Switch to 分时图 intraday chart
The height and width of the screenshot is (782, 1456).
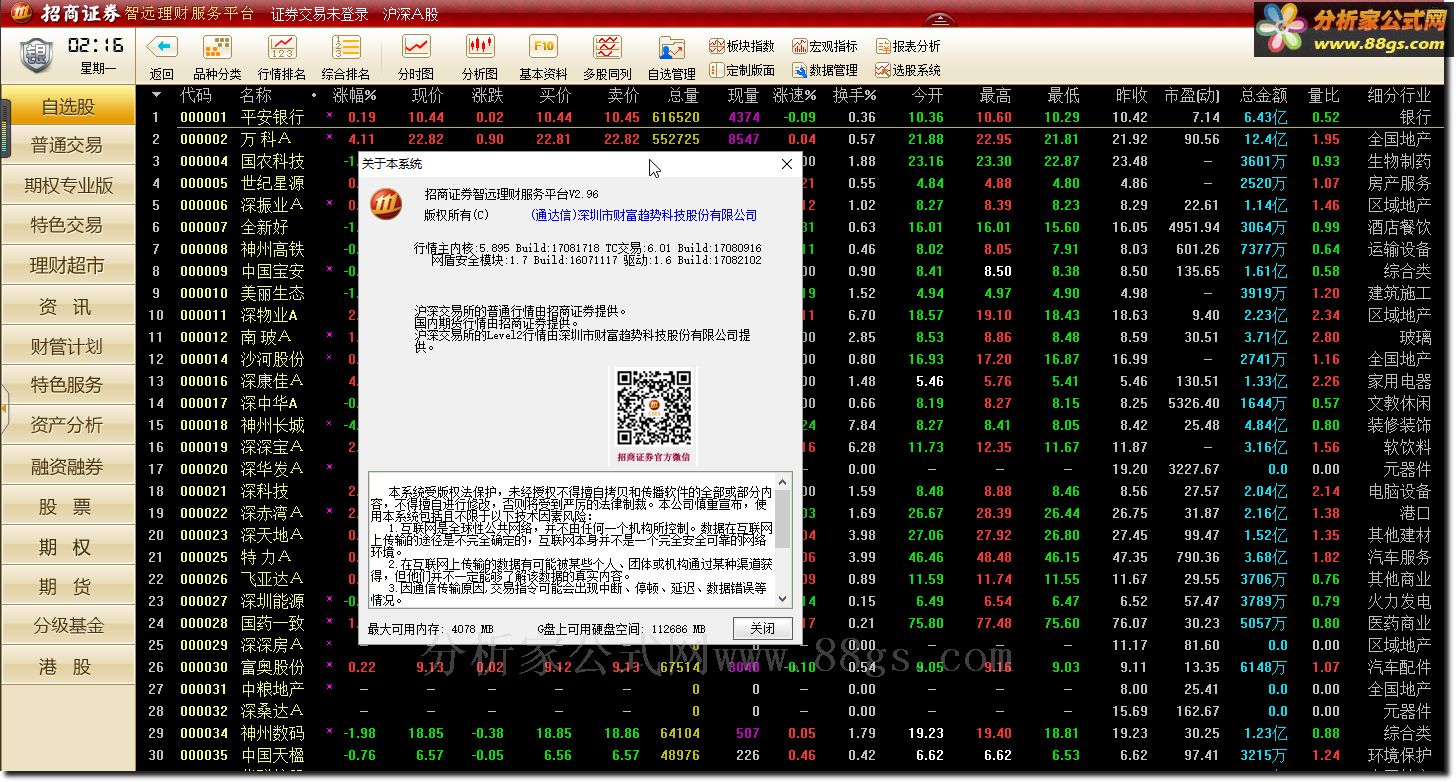point(416,47)
